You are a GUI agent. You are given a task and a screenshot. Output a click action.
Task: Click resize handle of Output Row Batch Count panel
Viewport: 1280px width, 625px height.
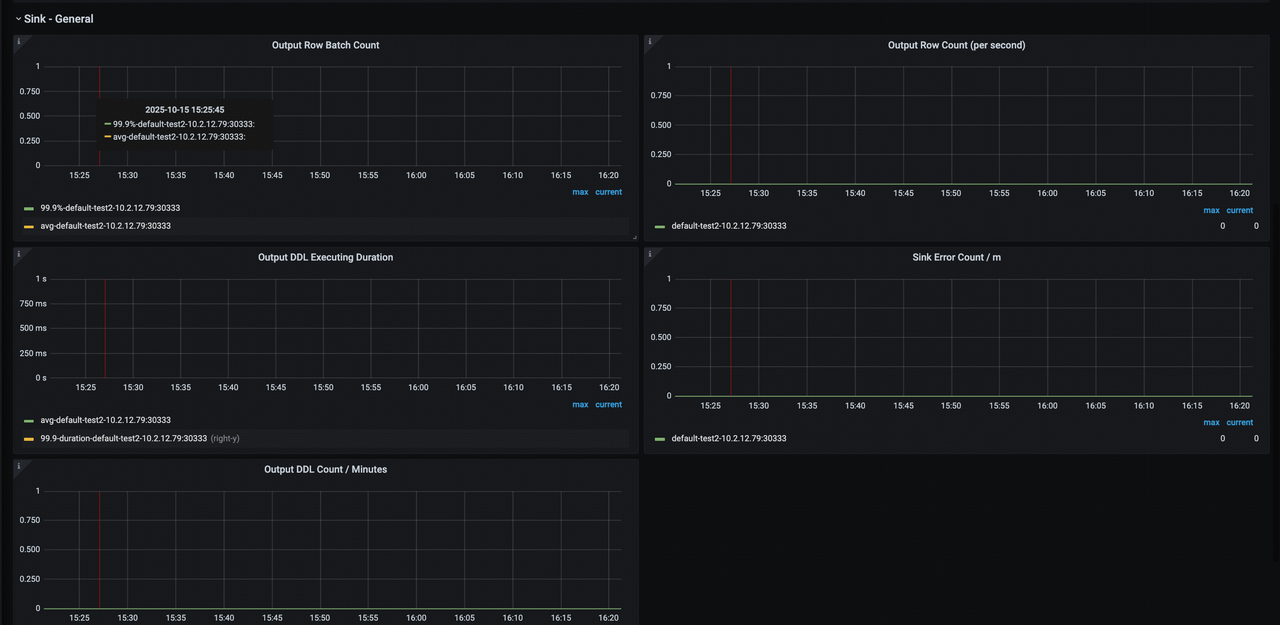pos(633,237)
